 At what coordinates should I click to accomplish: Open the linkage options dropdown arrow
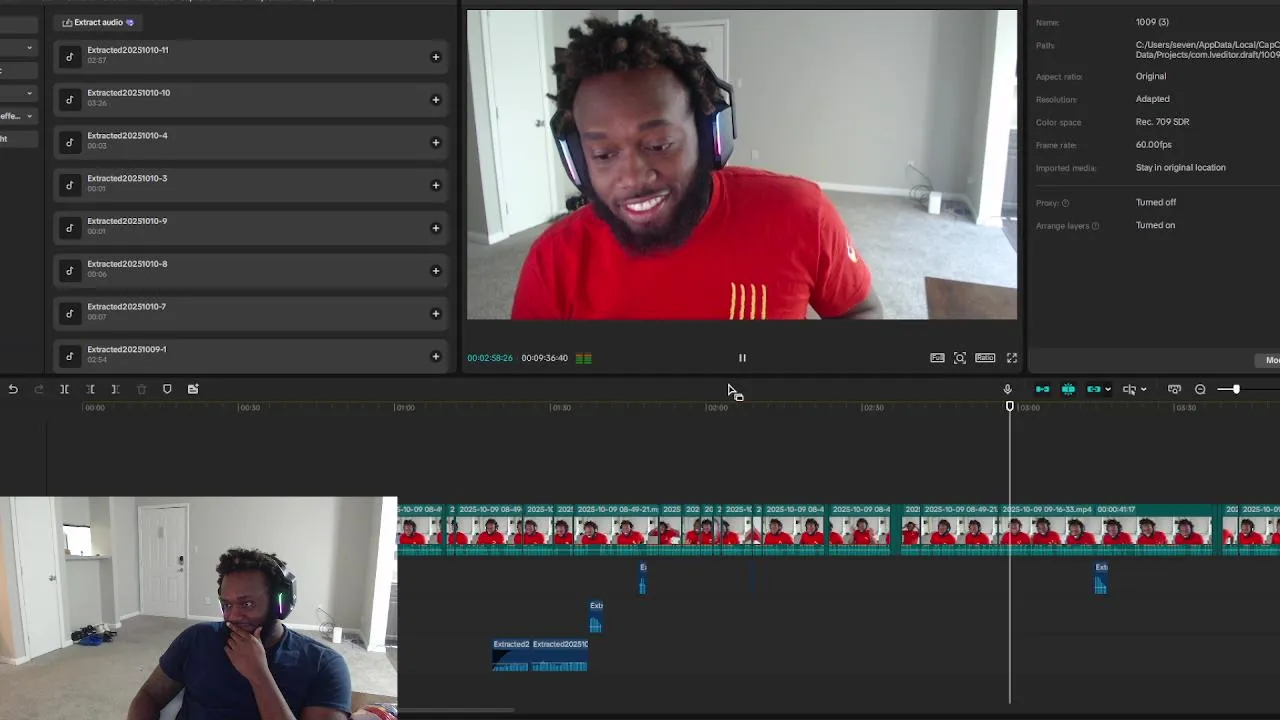click(x=1107, y=390)
